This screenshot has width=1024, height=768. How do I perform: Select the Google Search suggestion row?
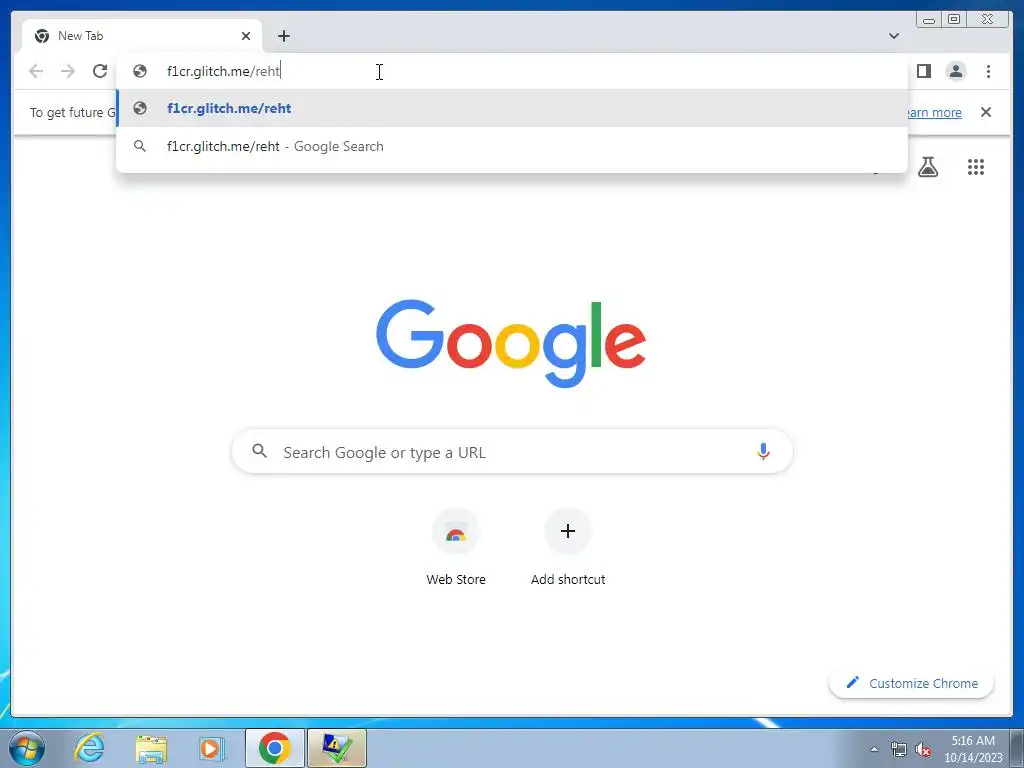tap(512, 146)
